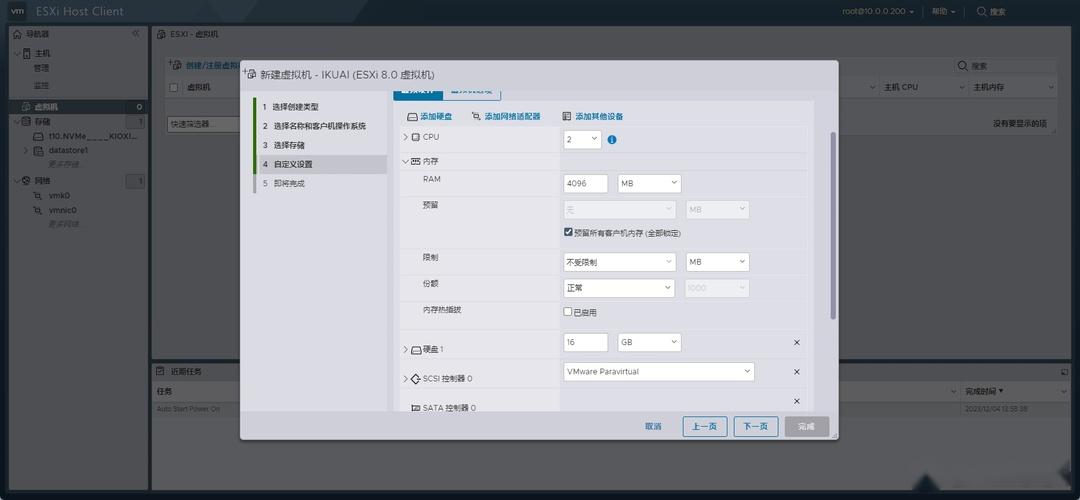This screenshot has height=500, width=1080.
Task: Click the 更多网络 link
Action: click(63, 225)
